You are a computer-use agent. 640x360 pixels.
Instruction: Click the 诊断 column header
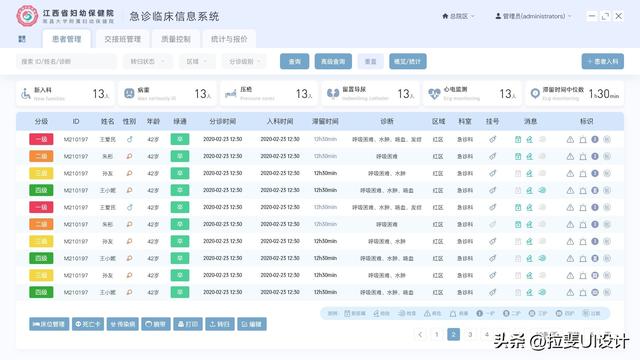[x=387, y=122]
